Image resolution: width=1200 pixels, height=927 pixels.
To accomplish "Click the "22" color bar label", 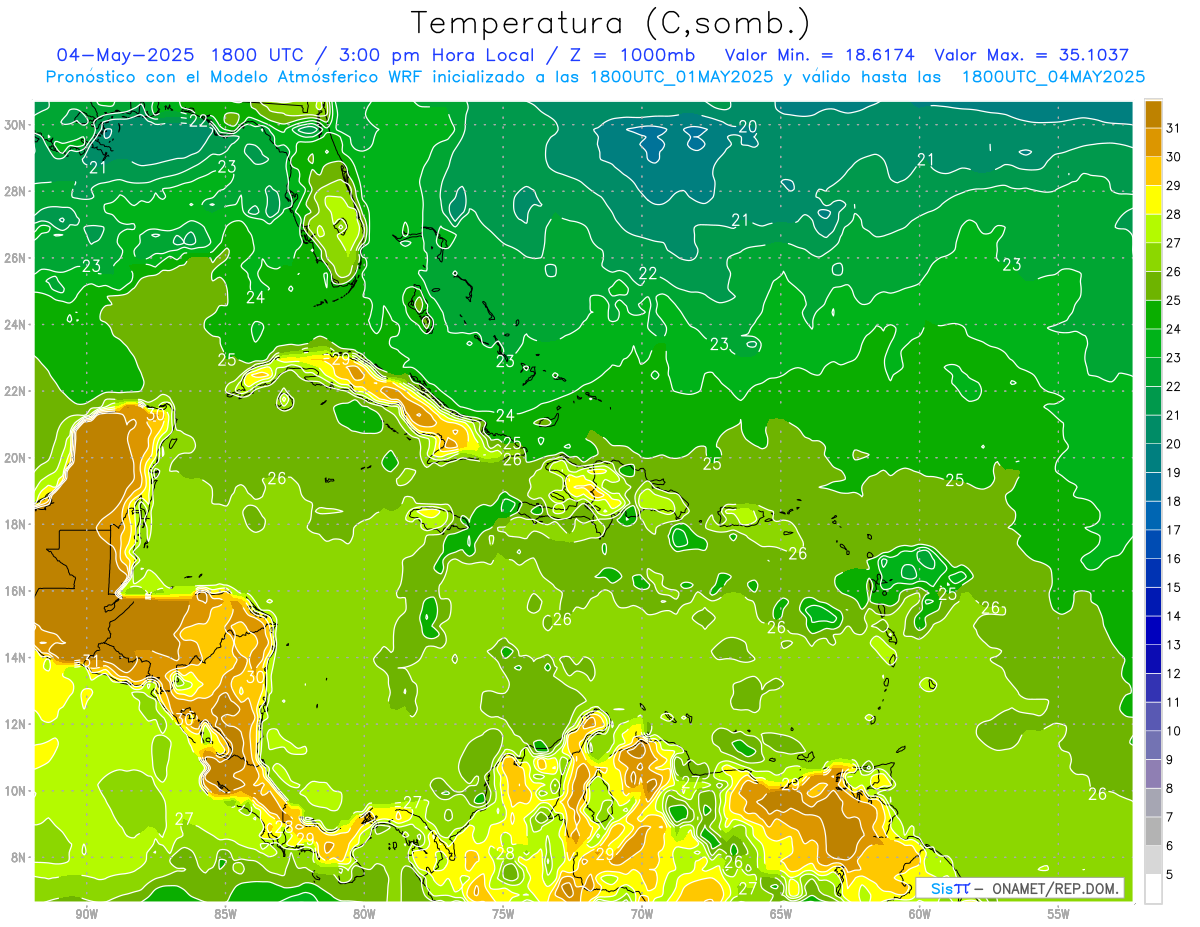I will (x=1174, y=387).
